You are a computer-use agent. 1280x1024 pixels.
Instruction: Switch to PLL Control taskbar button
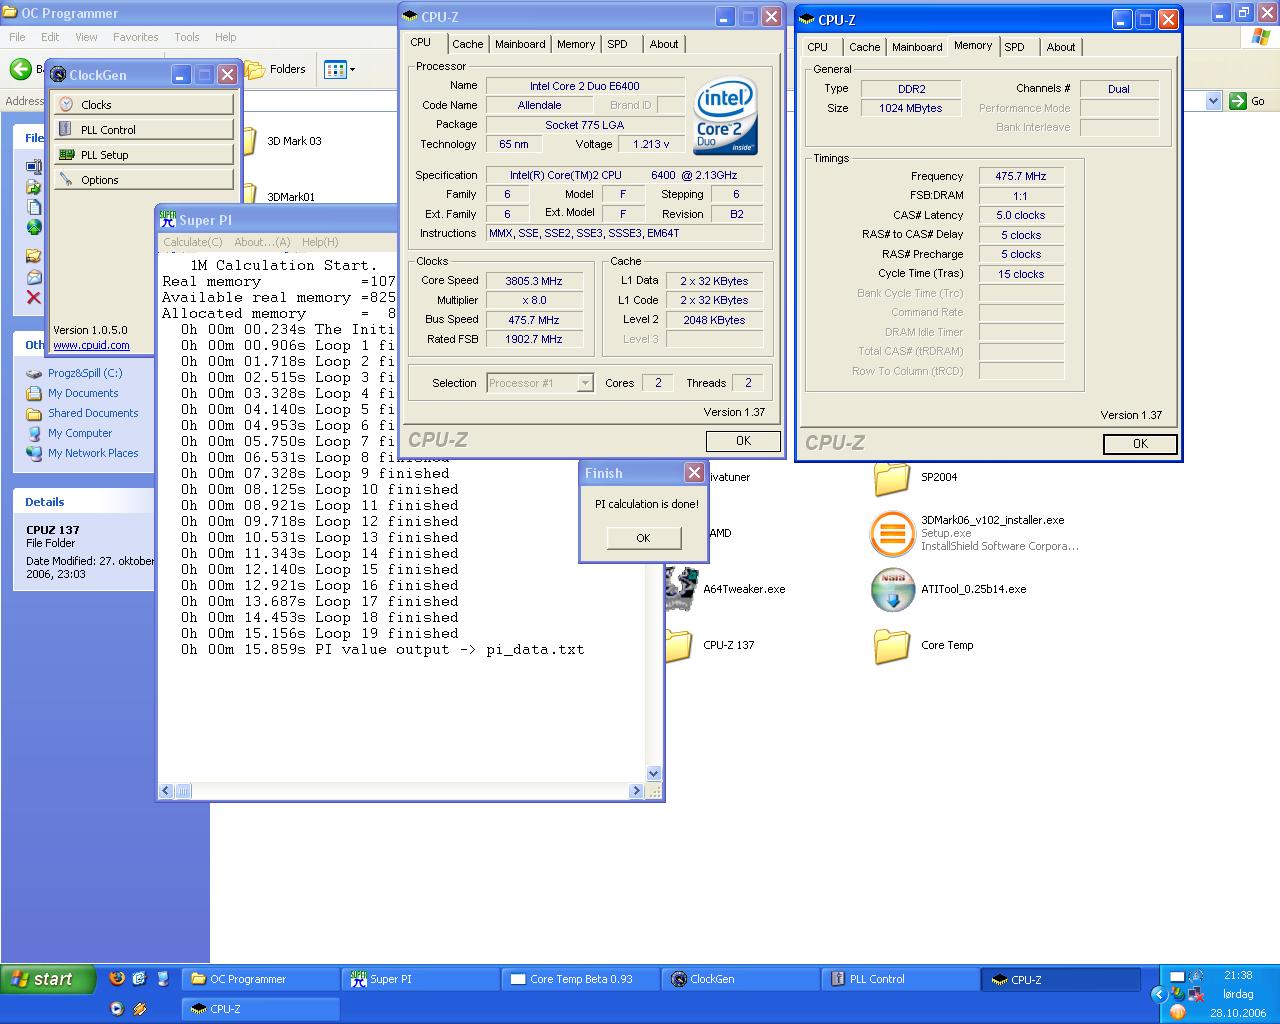click(900, 979)
